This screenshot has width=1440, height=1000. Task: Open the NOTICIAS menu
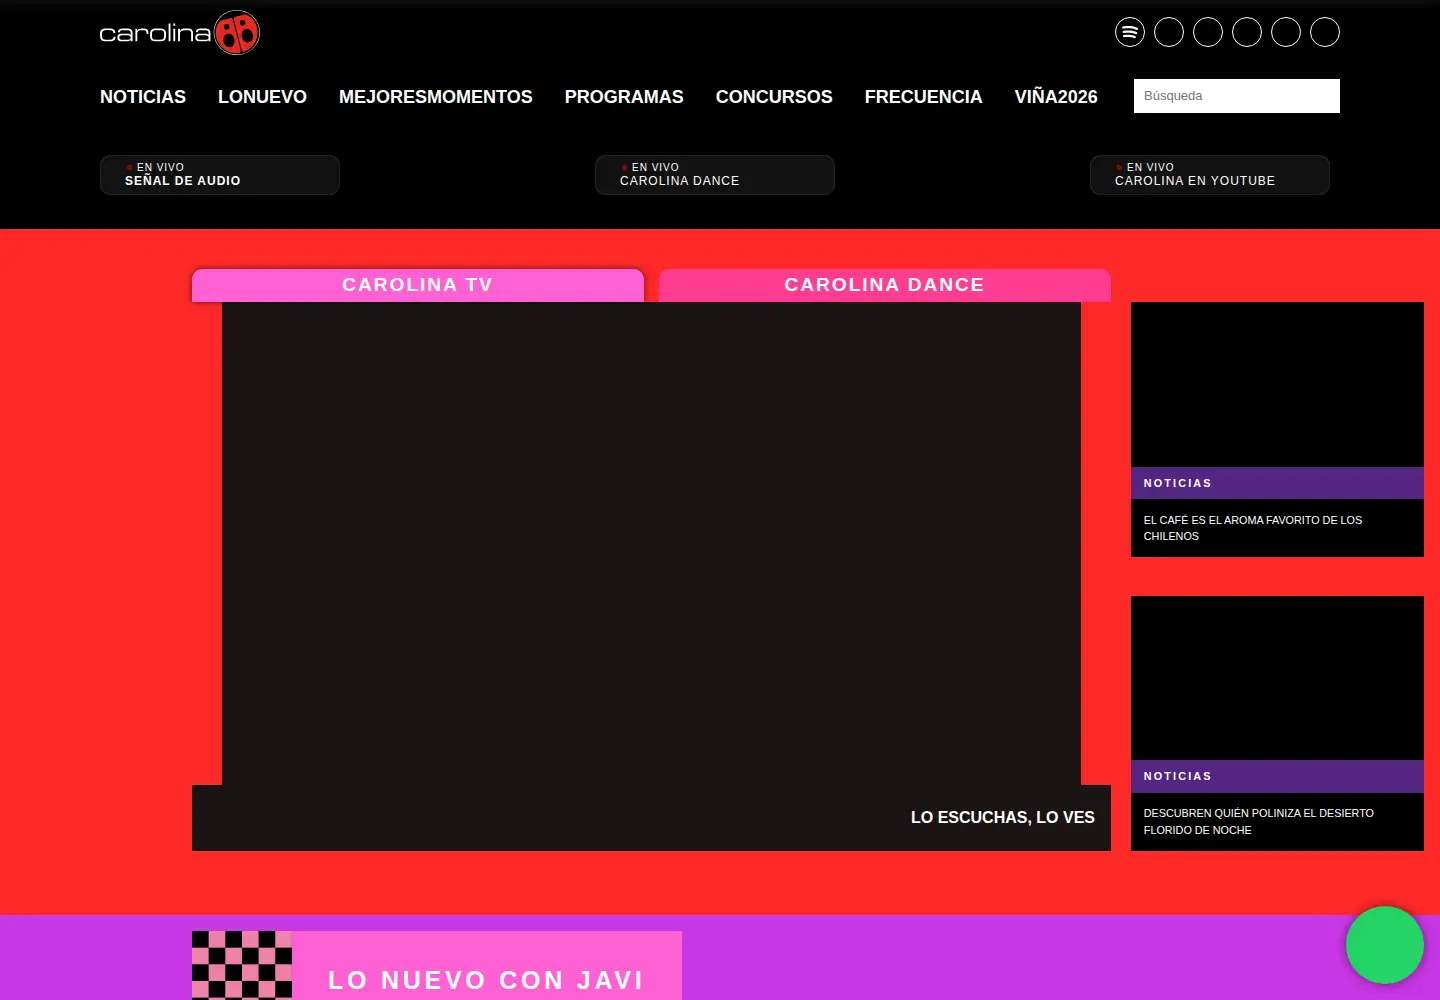tap(143, 97)
